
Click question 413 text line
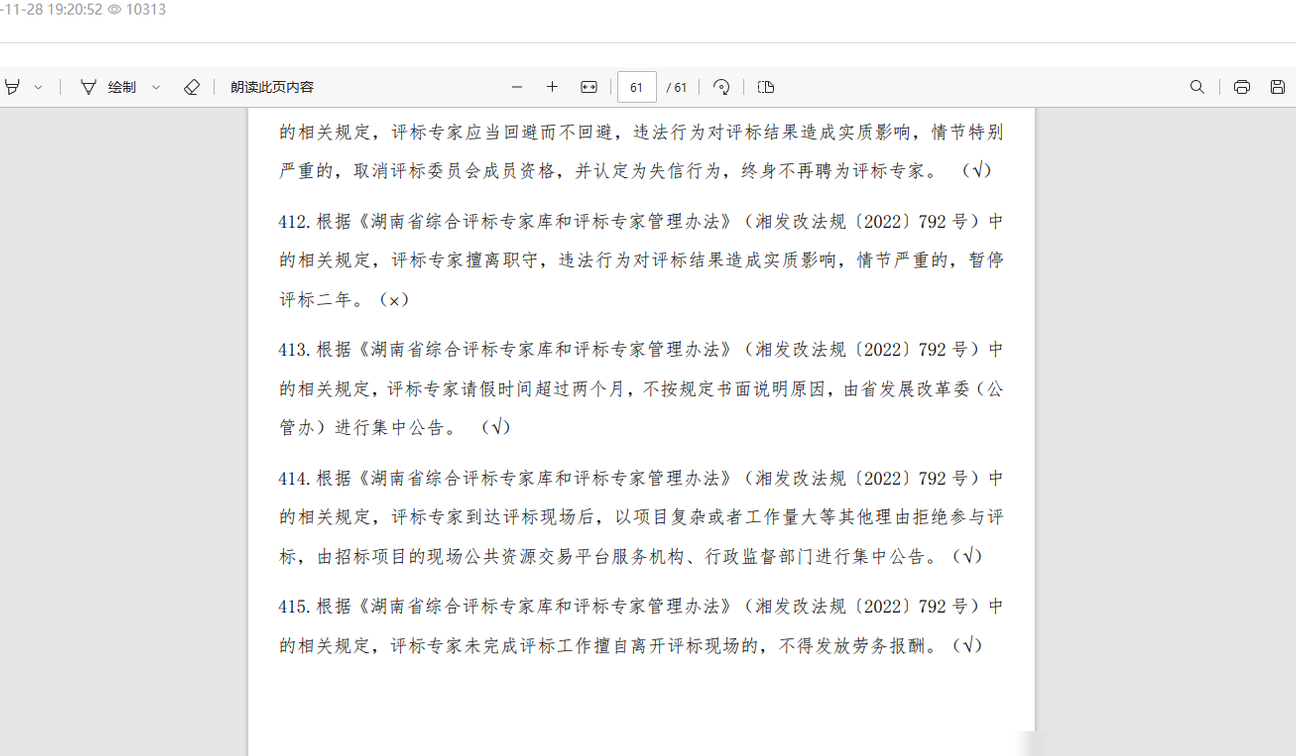(x=641, y=350)
